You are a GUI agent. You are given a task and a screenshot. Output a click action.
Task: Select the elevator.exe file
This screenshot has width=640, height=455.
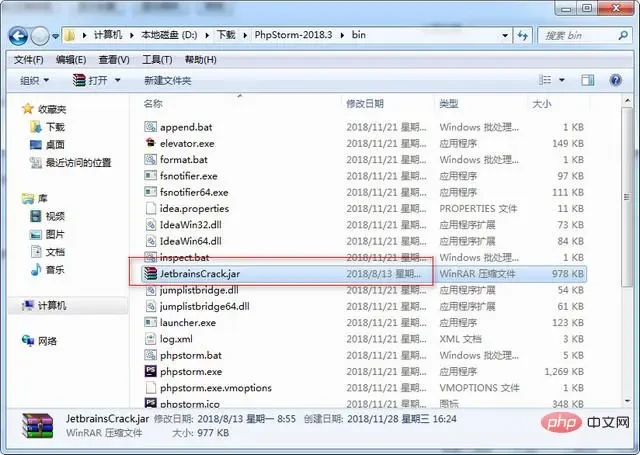186,143
